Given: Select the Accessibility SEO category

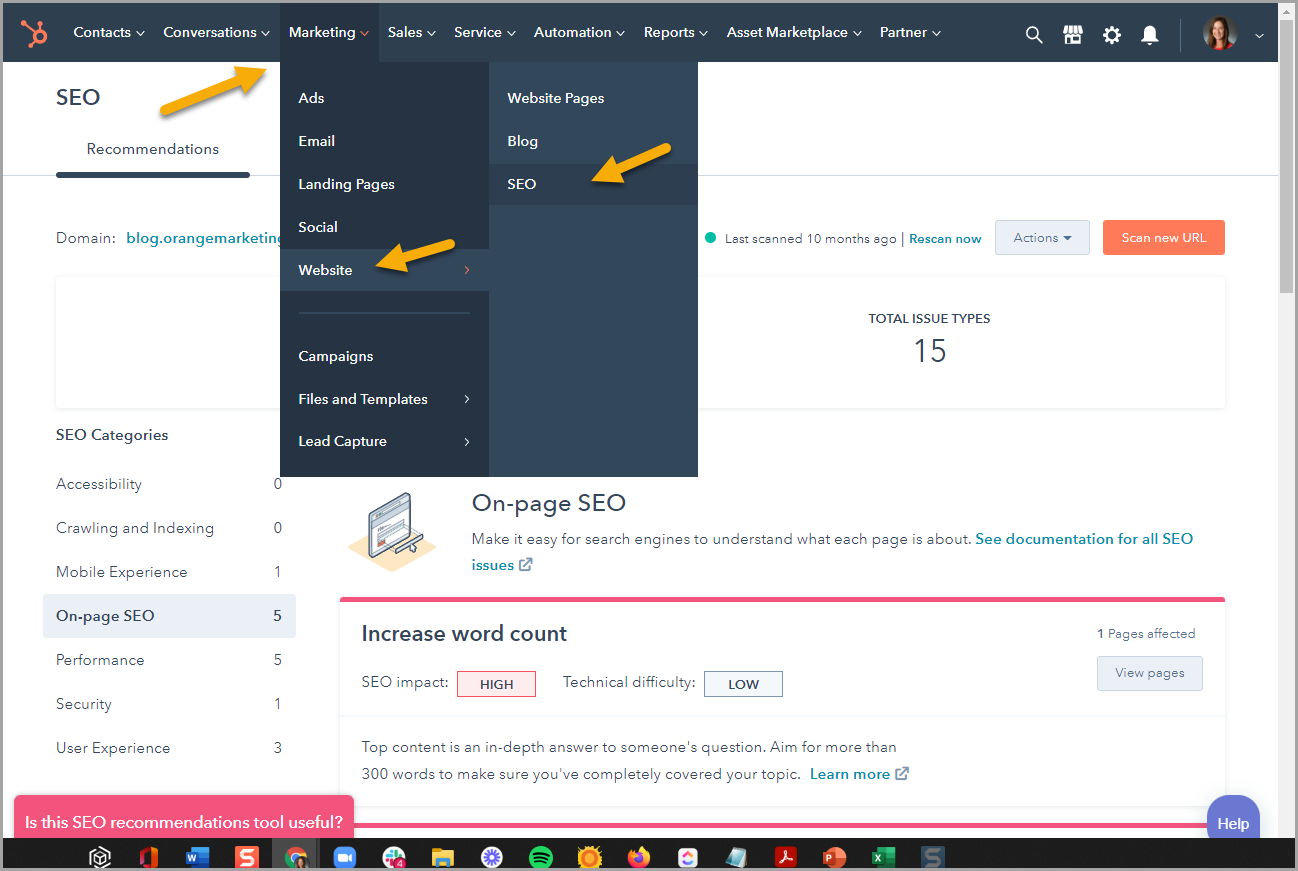Looking at the screenshot, I should (169, 484).
